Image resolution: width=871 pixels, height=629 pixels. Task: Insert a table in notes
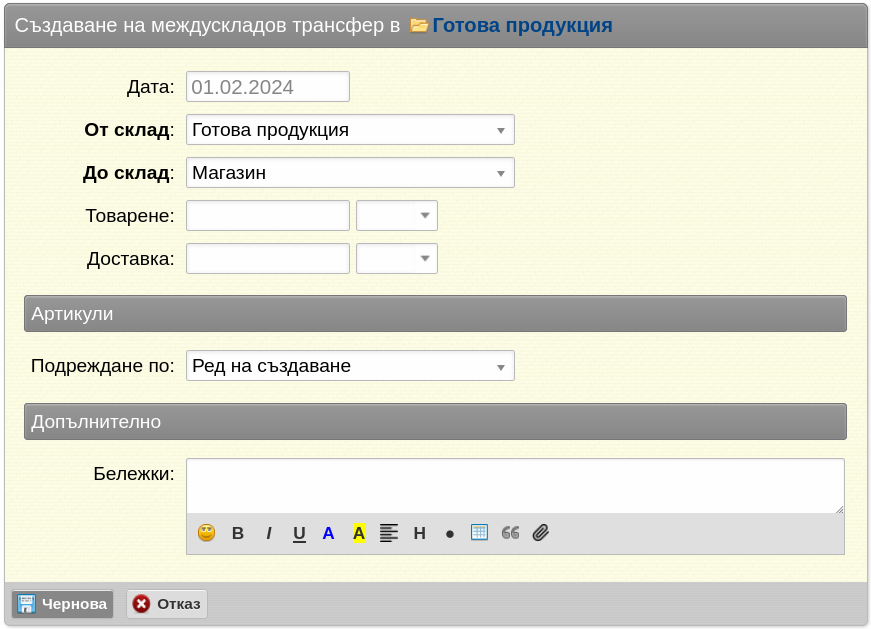(479, 532)
